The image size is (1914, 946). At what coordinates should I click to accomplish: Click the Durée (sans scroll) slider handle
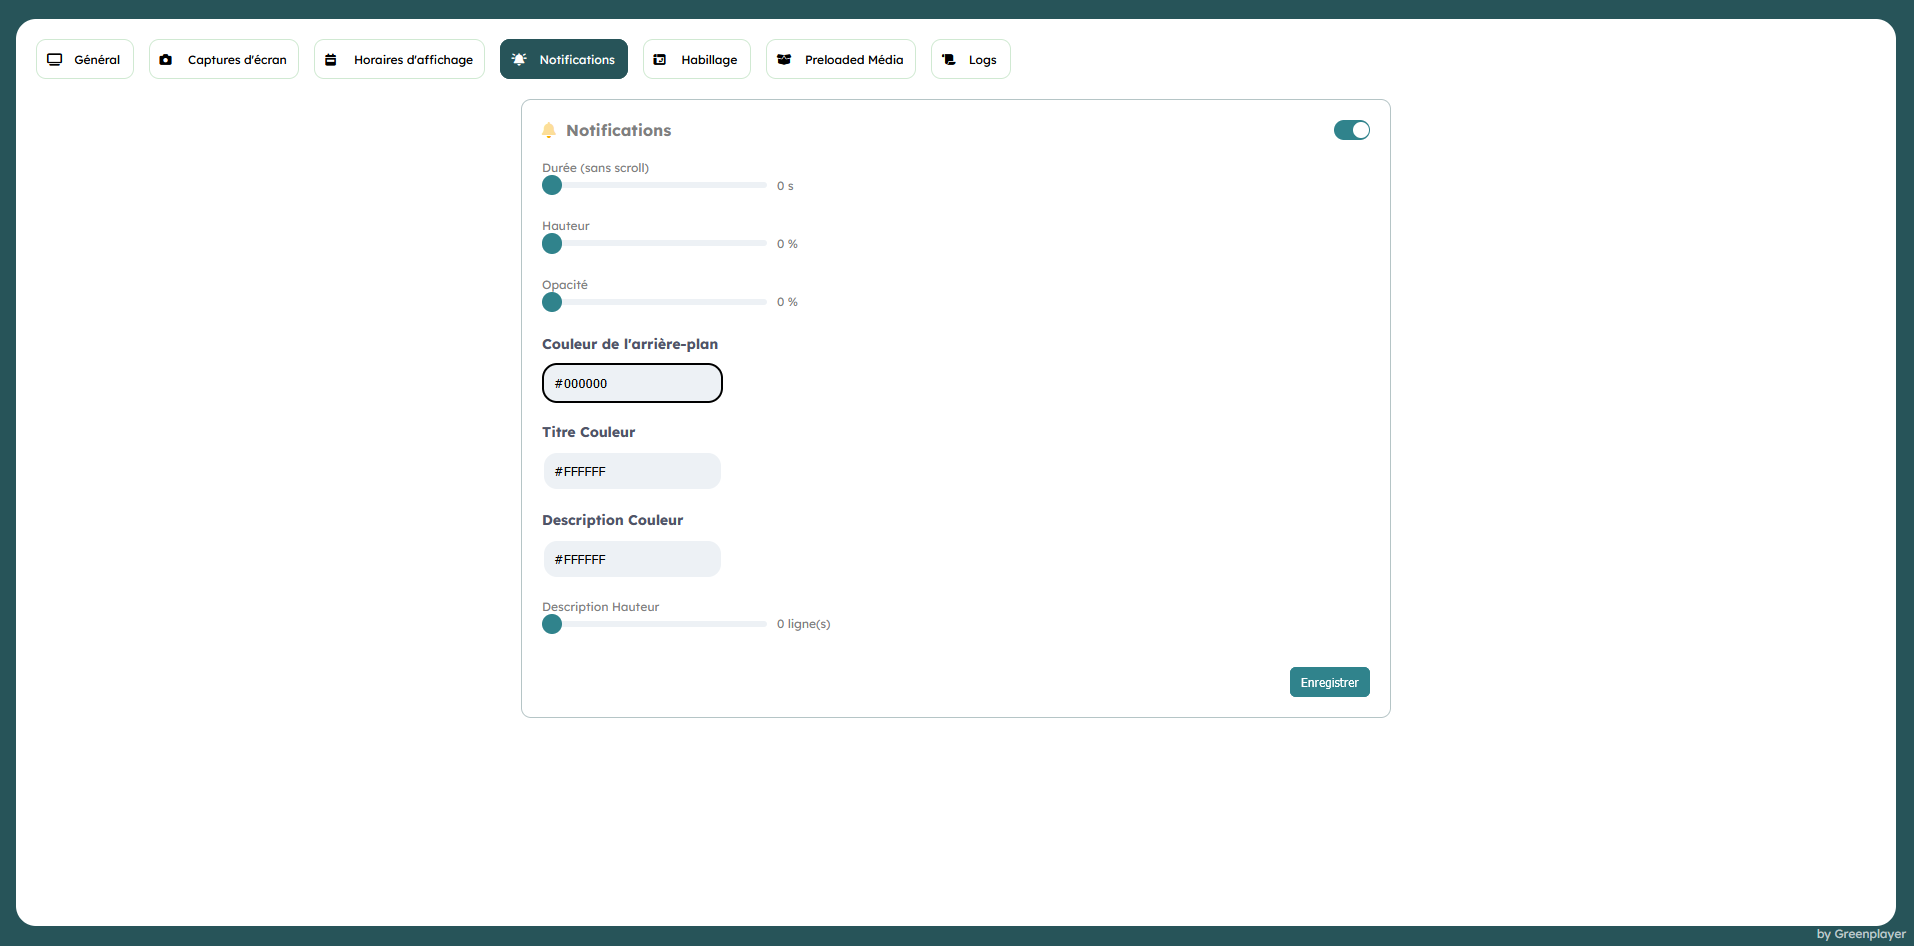(x=552, y=186)
